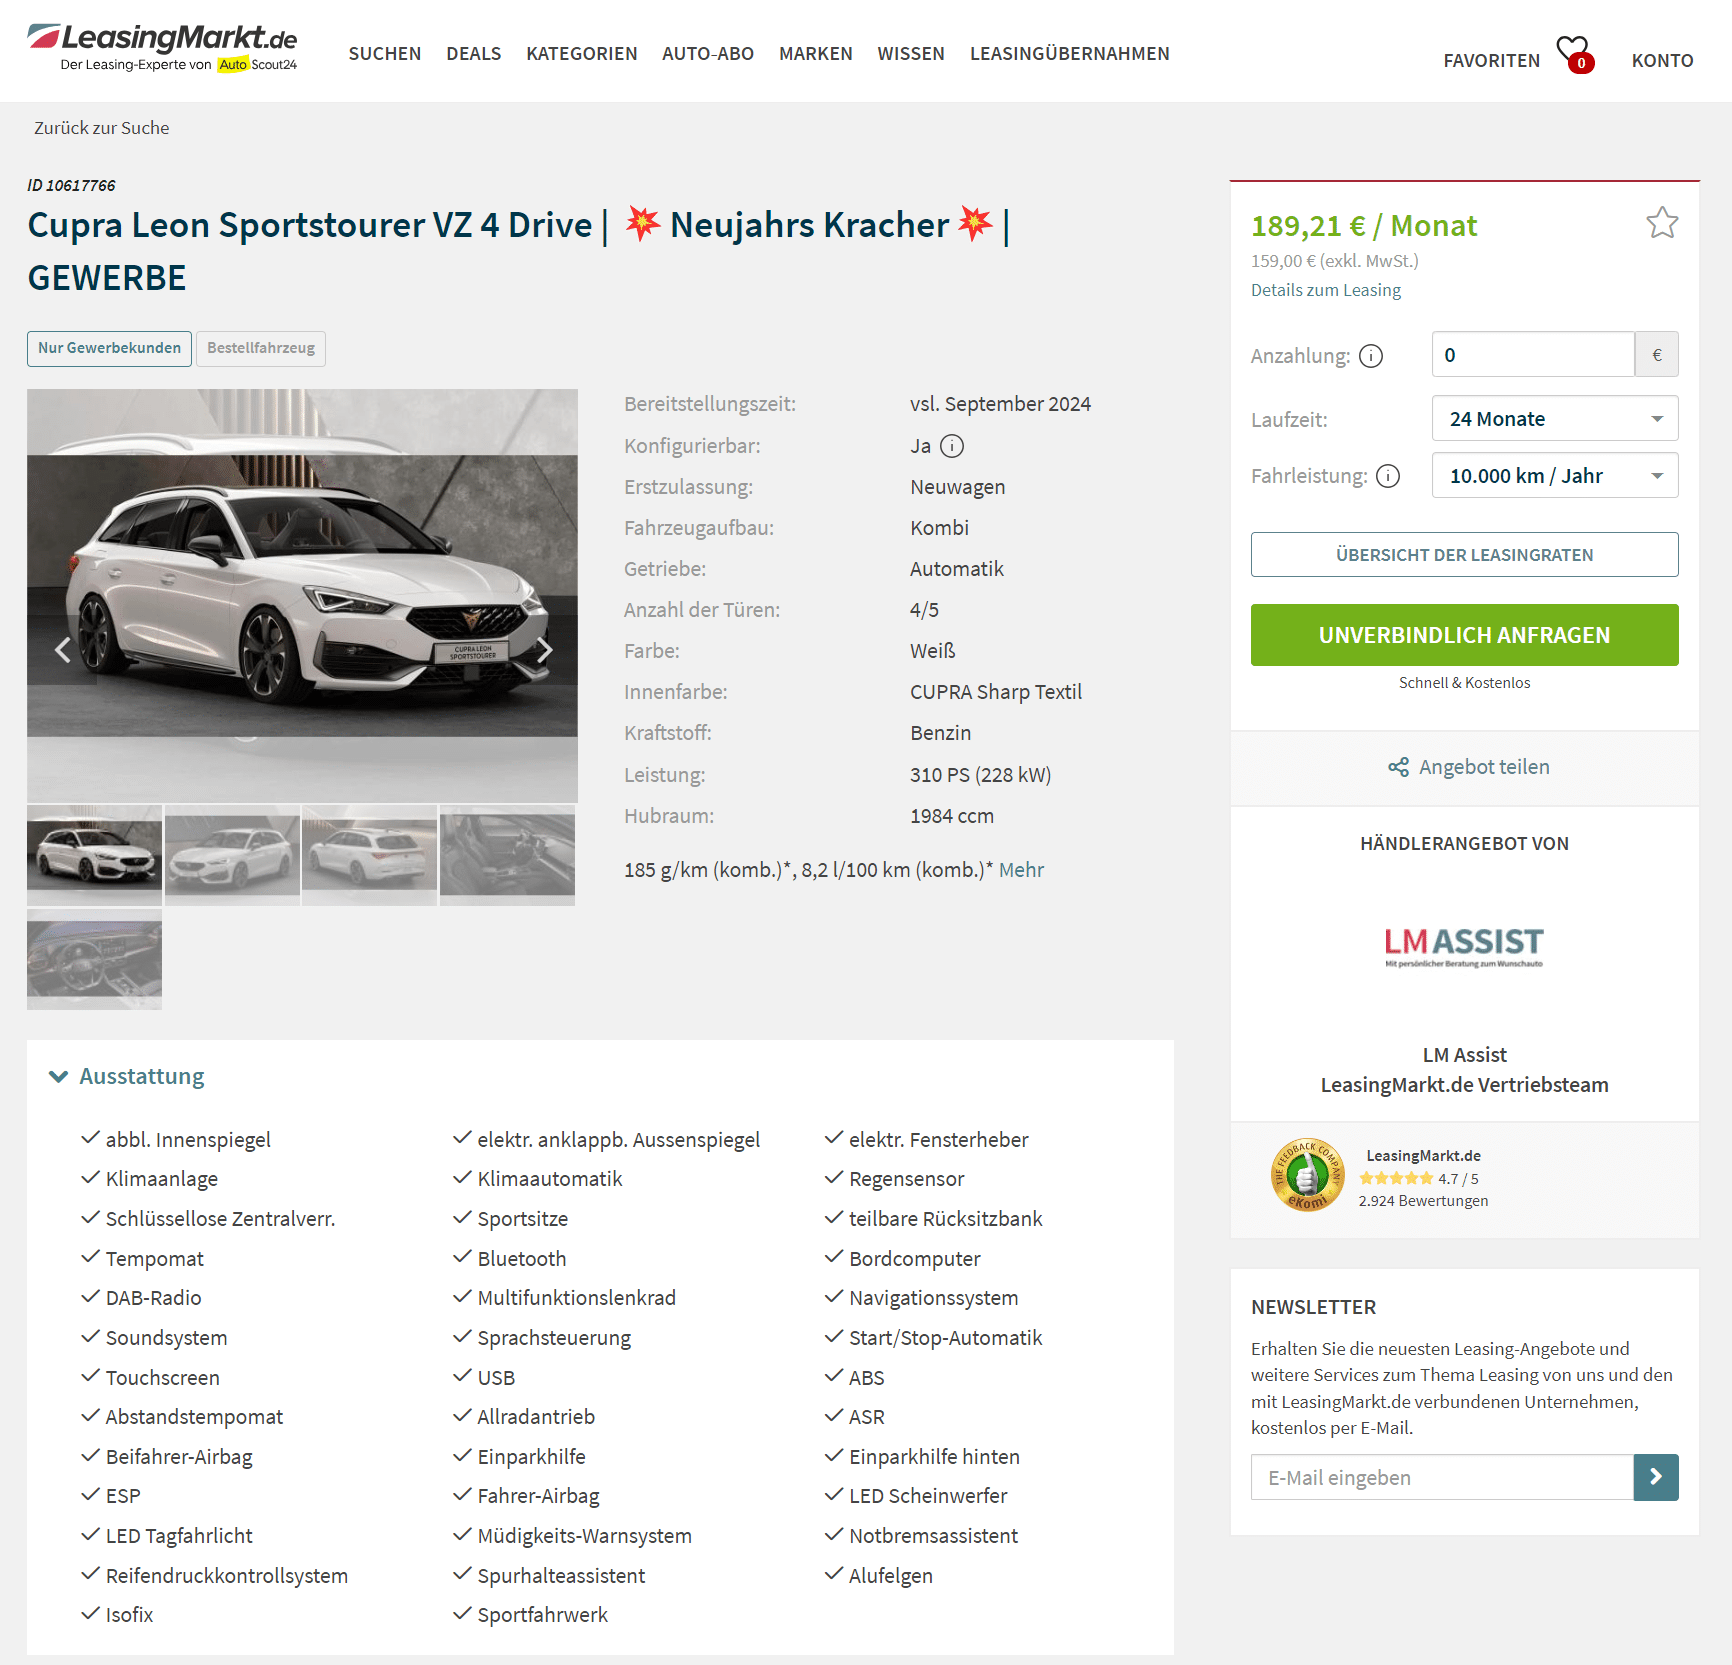This screenshot has height=1665, width=1732.
Task: Select the fourth thumbnail seat interior
Action: (x=507, y=855)
